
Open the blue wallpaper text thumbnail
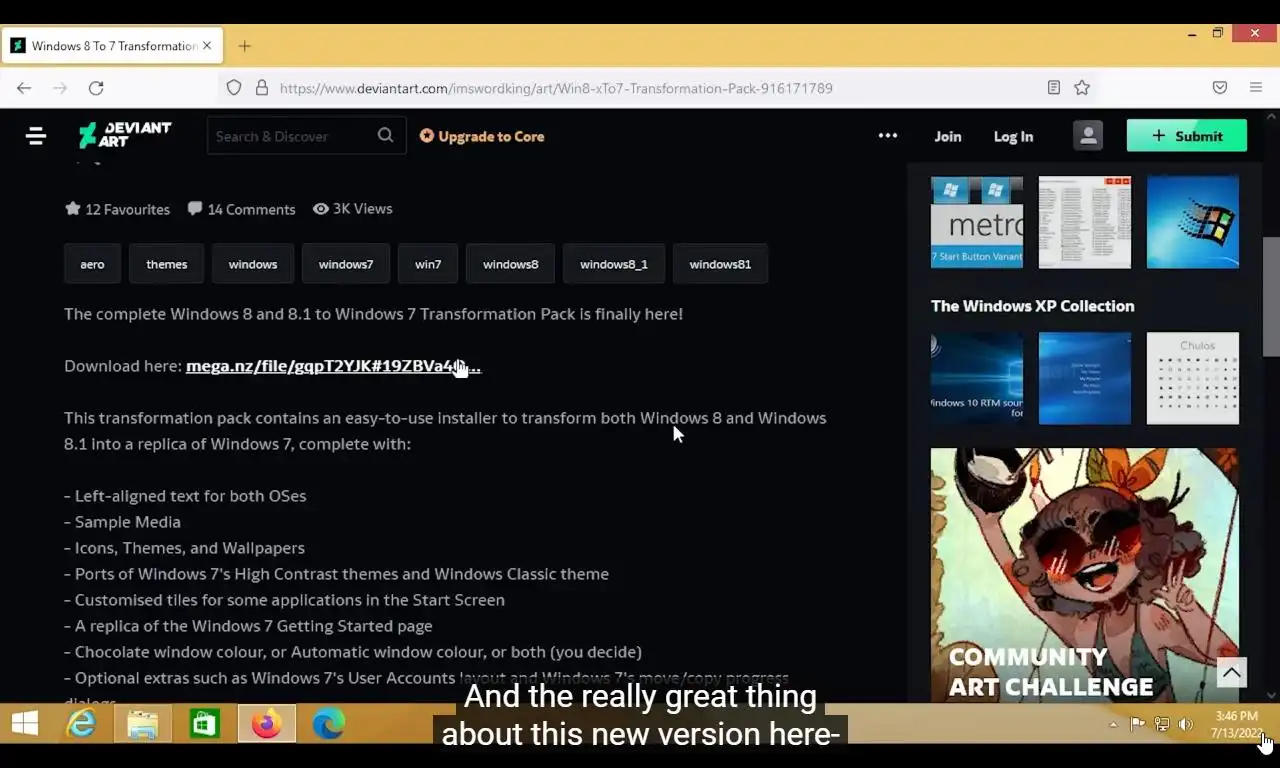(1085, 378)
